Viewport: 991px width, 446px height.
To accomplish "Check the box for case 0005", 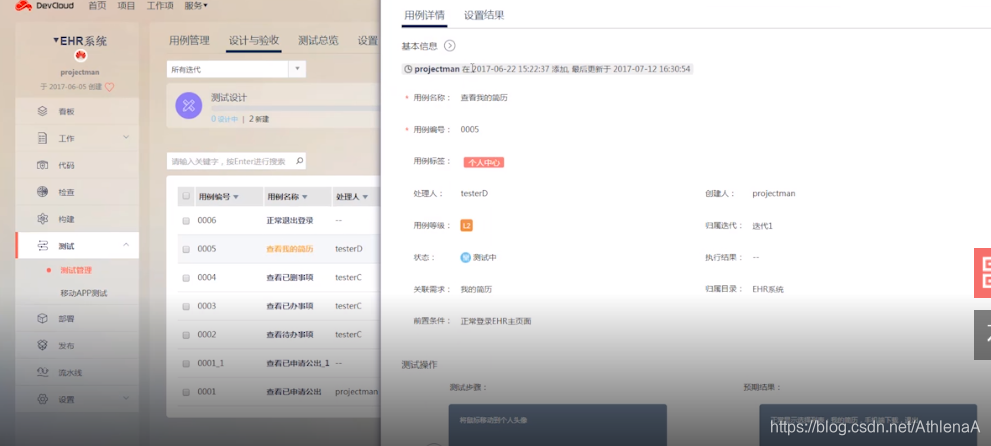I will click(x=186, y=250).
